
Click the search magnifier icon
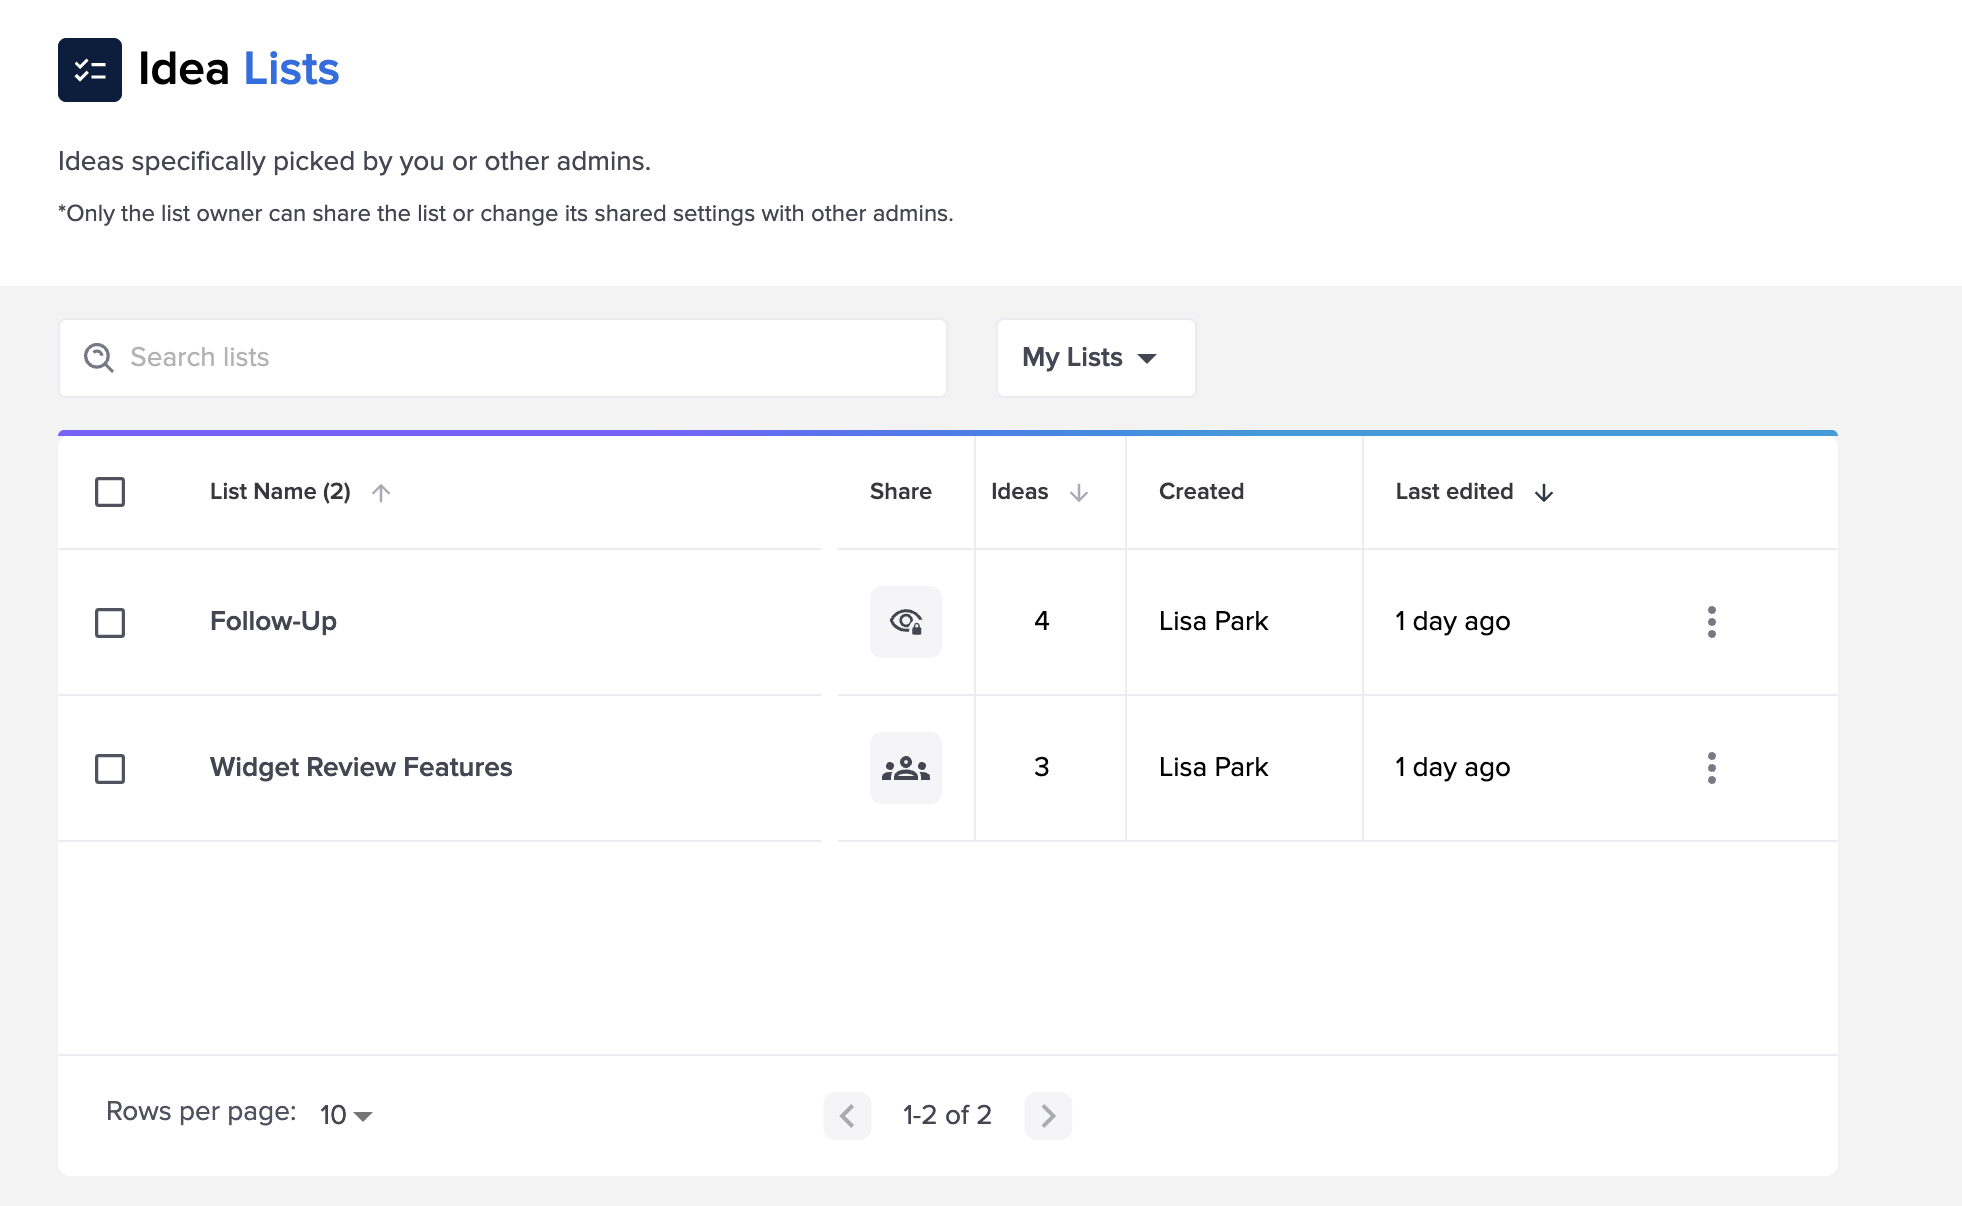[x=98, y=357]
